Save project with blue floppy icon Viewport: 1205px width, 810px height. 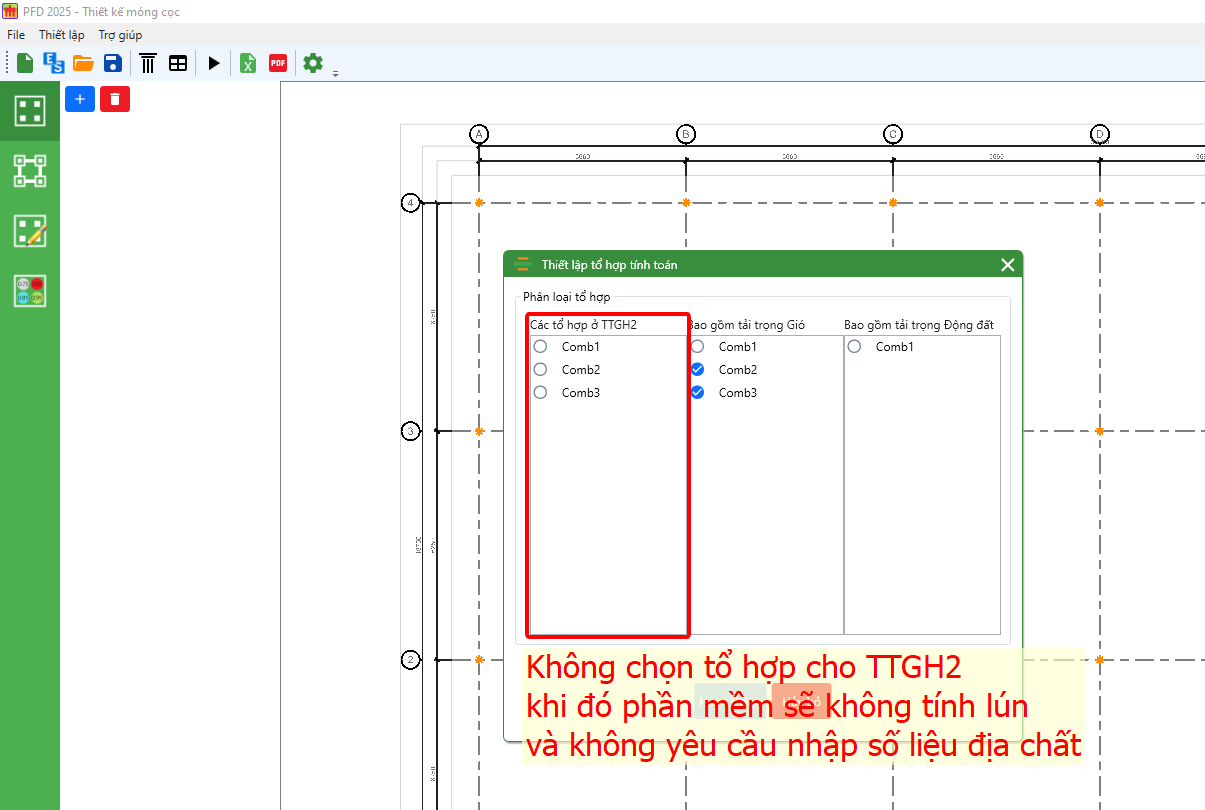(x=113, y=63)
